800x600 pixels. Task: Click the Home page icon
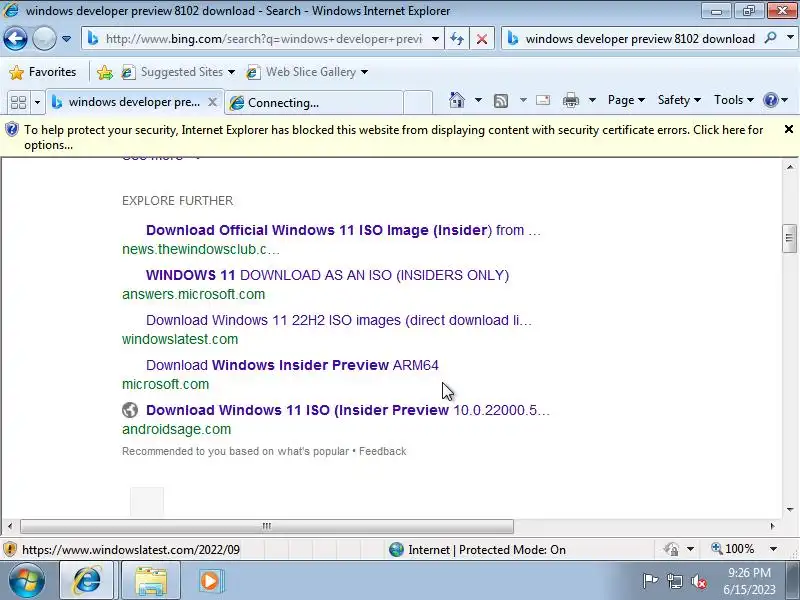click(457, 100)
